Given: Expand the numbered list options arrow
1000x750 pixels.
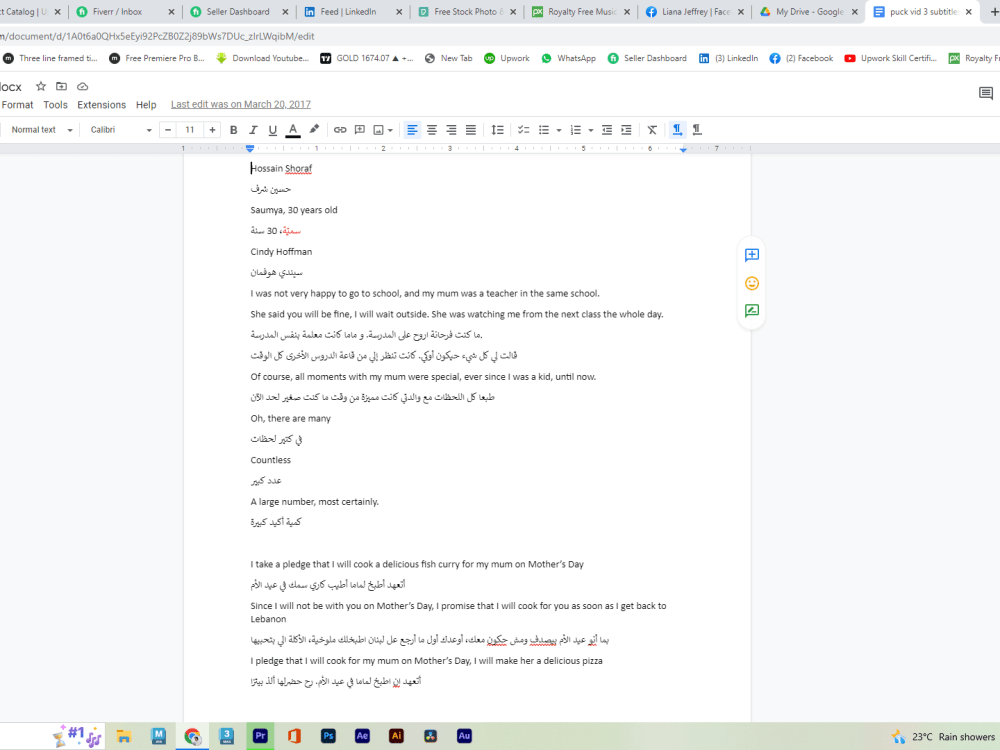Looking at the screenshot, I should pos(591,130).
